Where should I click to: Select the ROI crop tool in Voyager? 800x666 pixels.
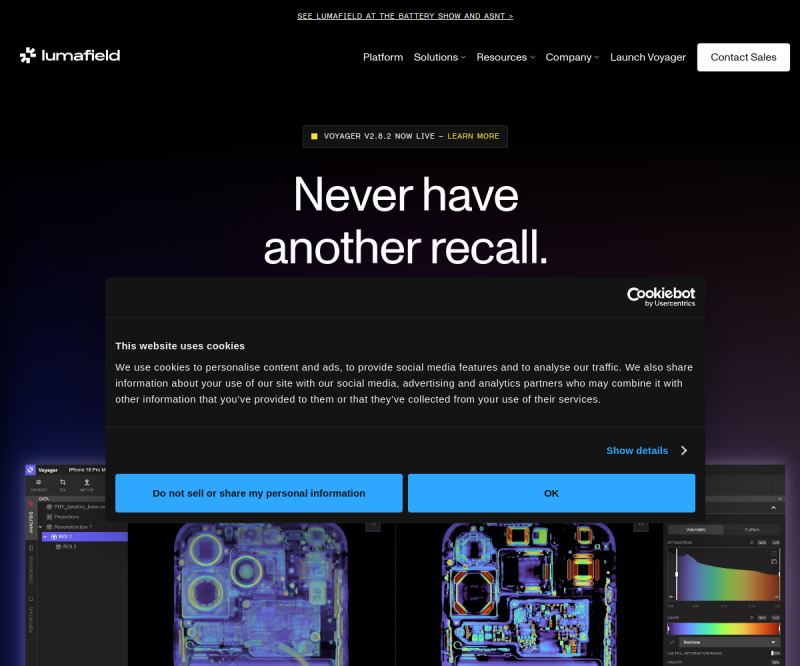(63, 482)
